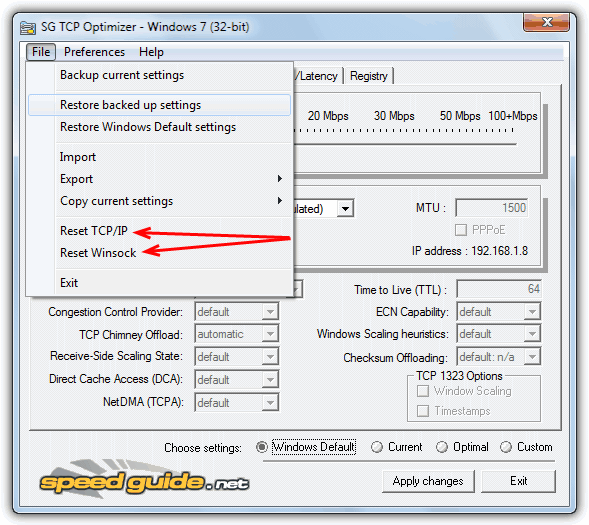Toggle the Window Scaling checkbox

[x=423, y=391]
